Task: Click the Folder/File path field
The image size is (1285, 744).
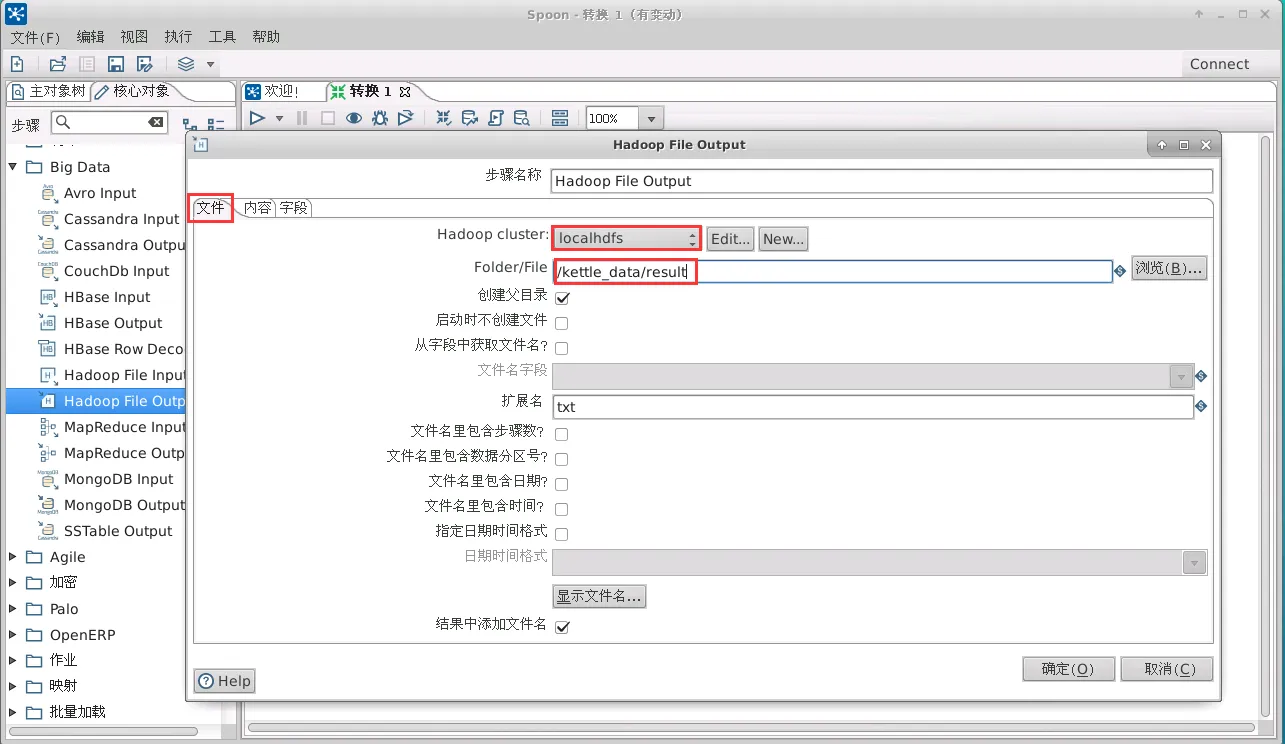Action: pos(833,271)
